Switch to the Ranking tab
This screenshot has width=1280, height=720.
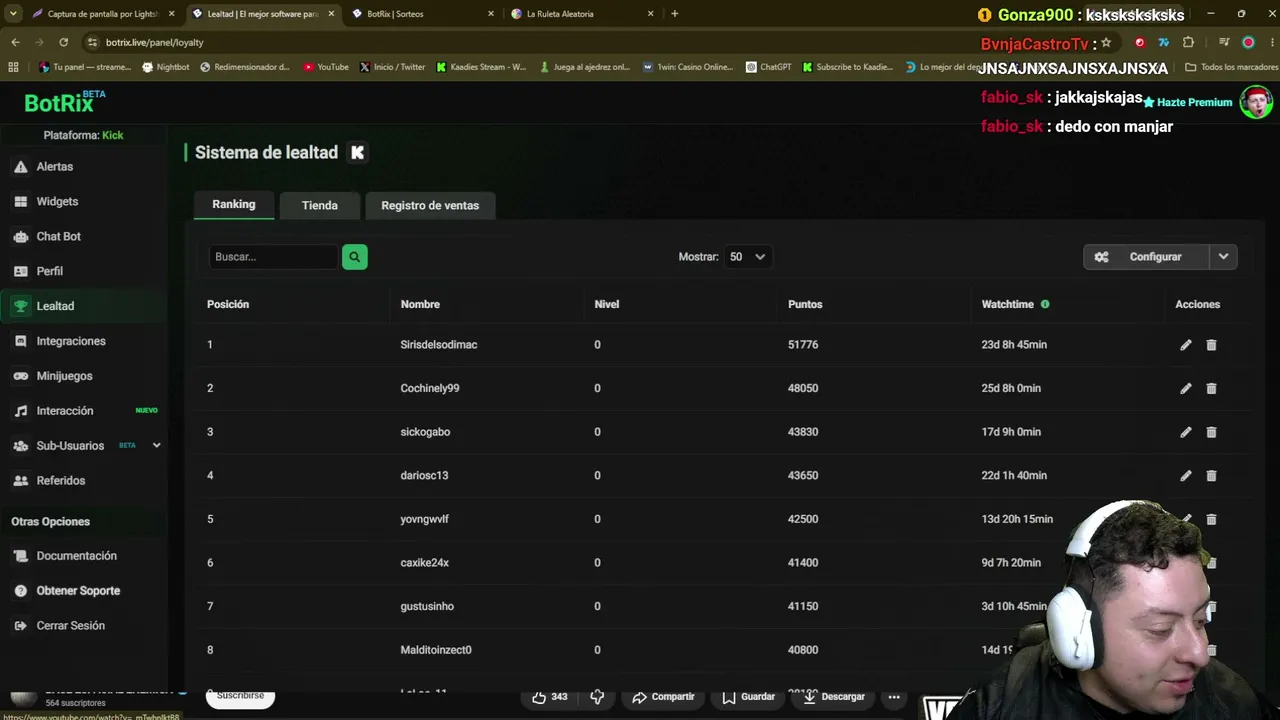(234, 205)
